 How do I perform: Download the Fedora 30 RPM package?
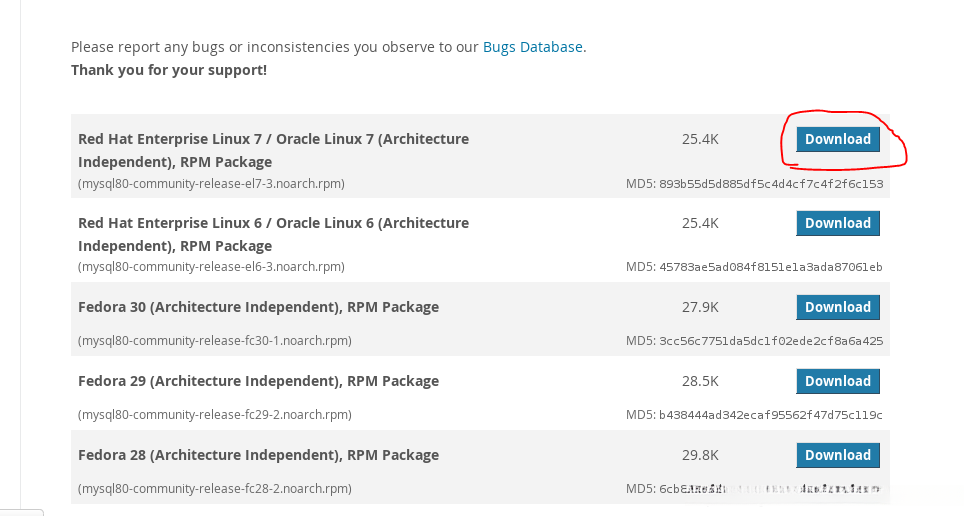837,307
